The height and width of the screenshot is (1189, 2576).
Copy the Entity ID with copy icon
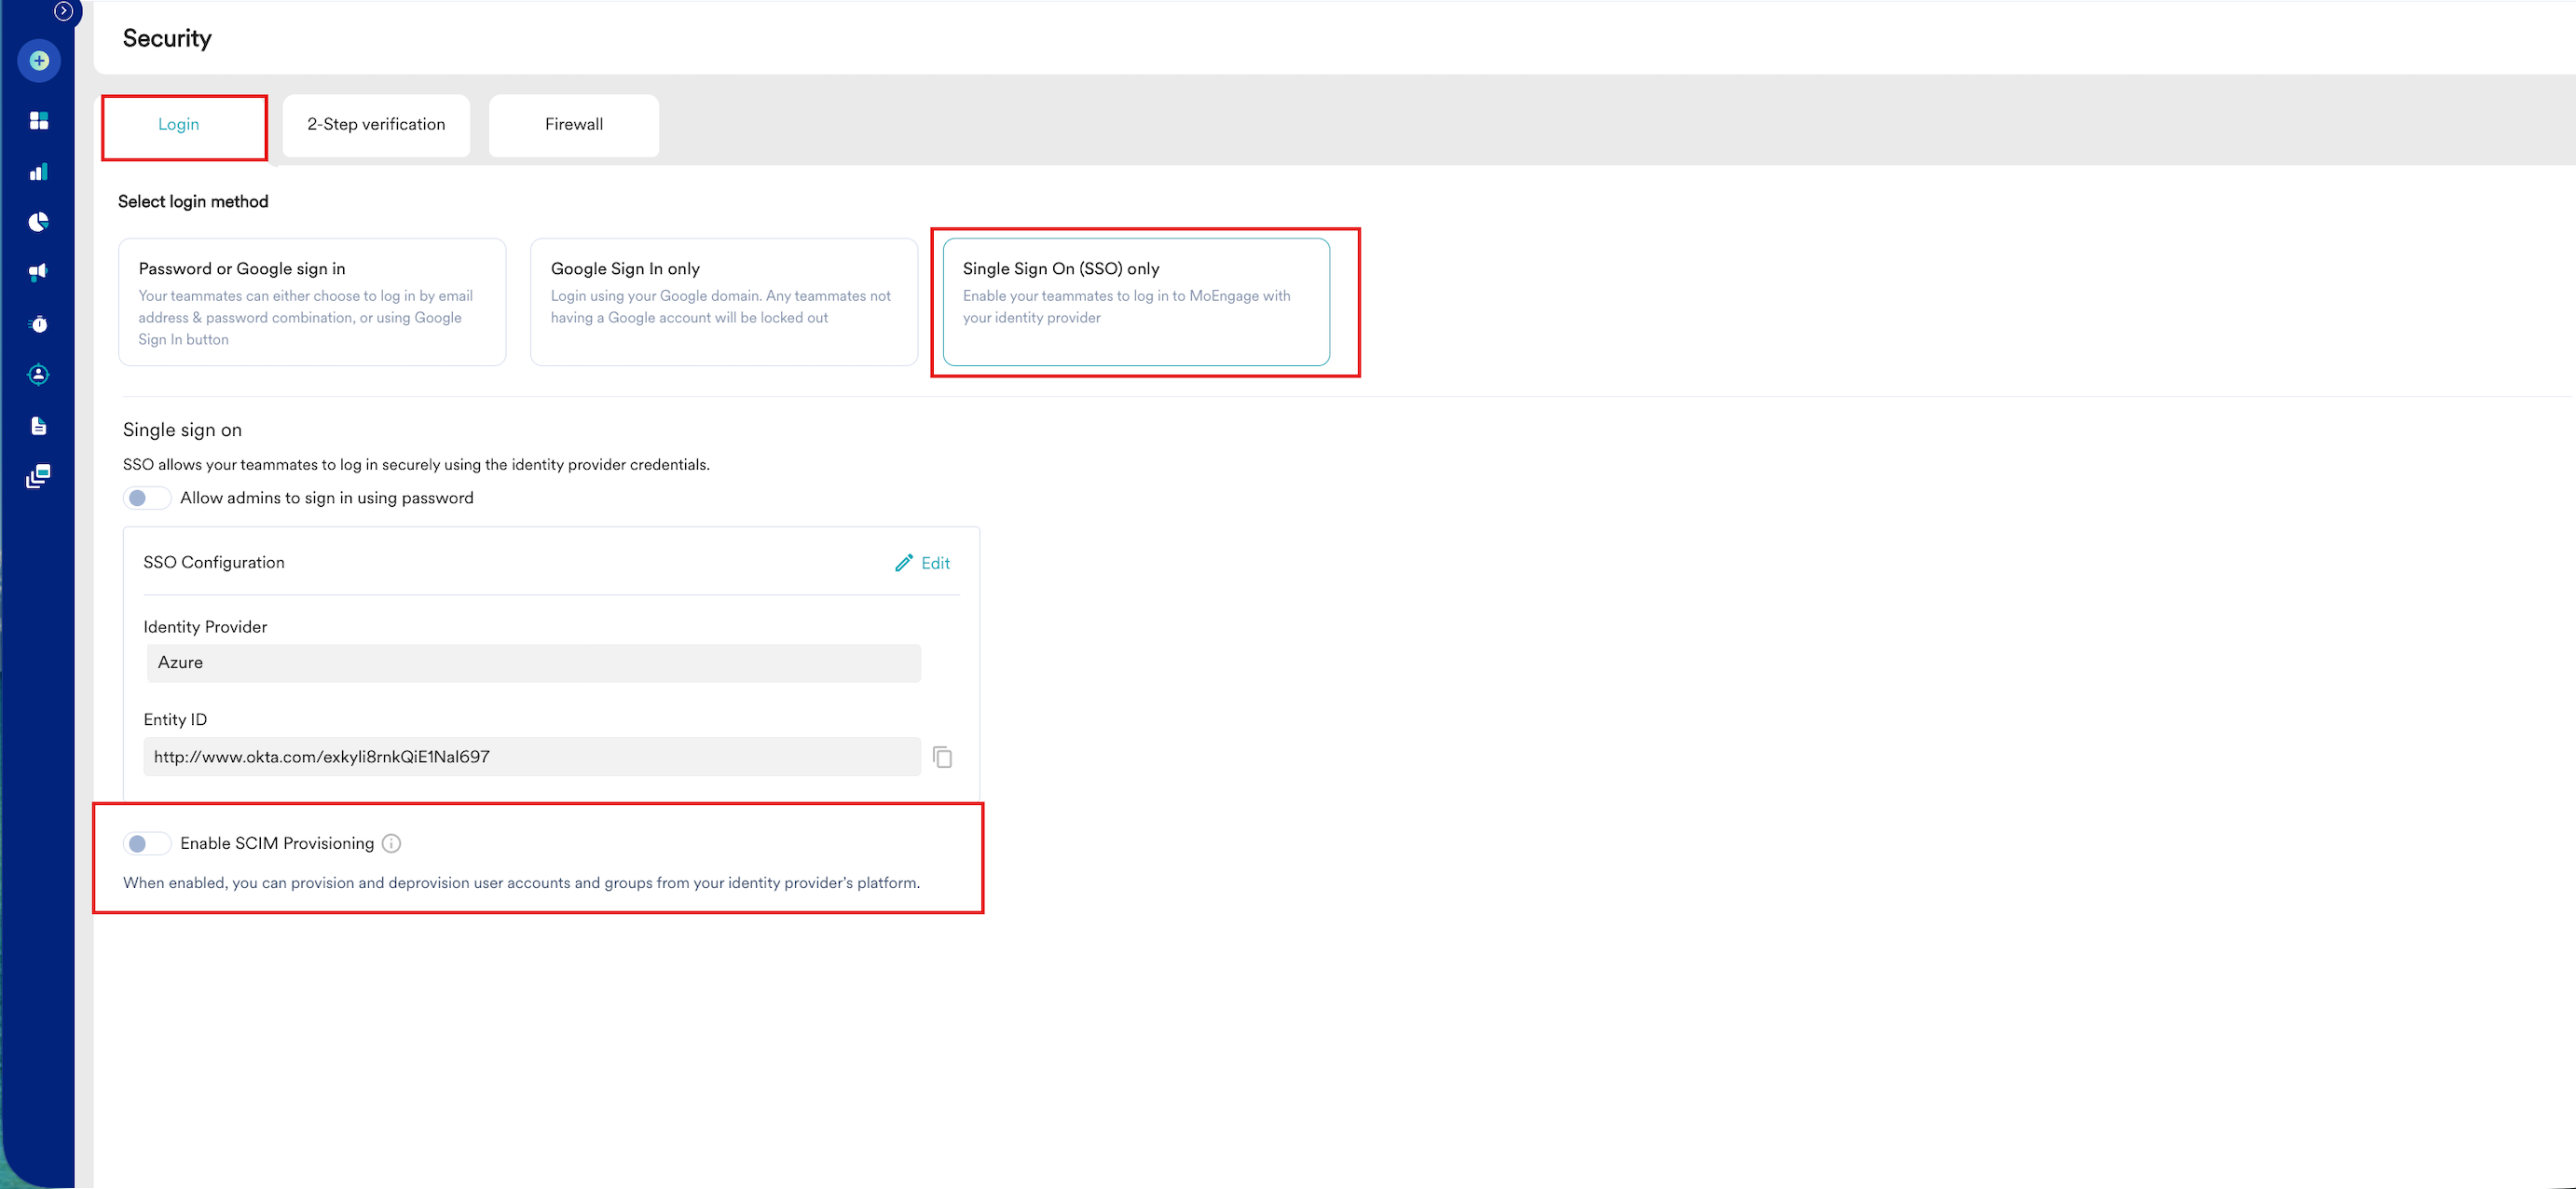point(942,757)
